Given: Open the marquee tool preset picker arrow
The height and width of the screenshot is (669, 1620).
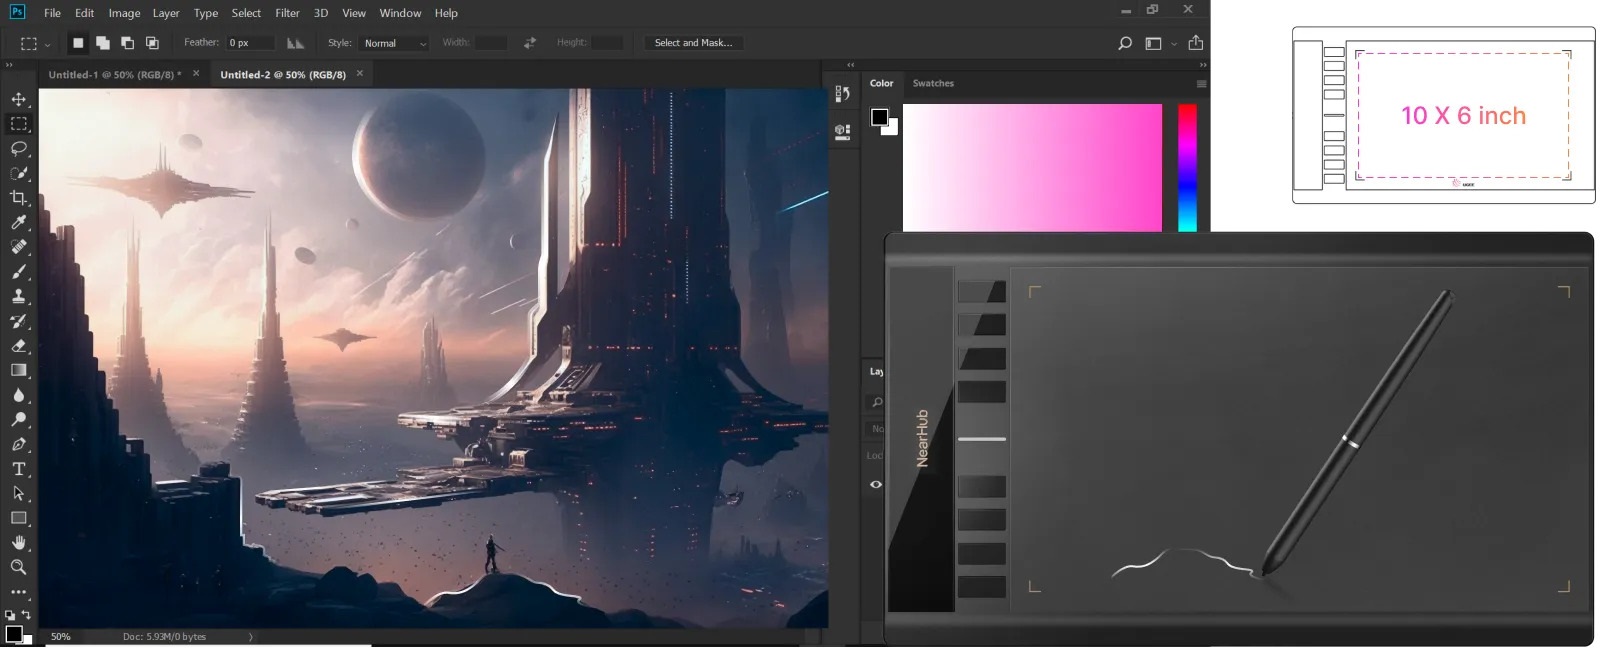Looking at the screenshot, I should [47, 44].
